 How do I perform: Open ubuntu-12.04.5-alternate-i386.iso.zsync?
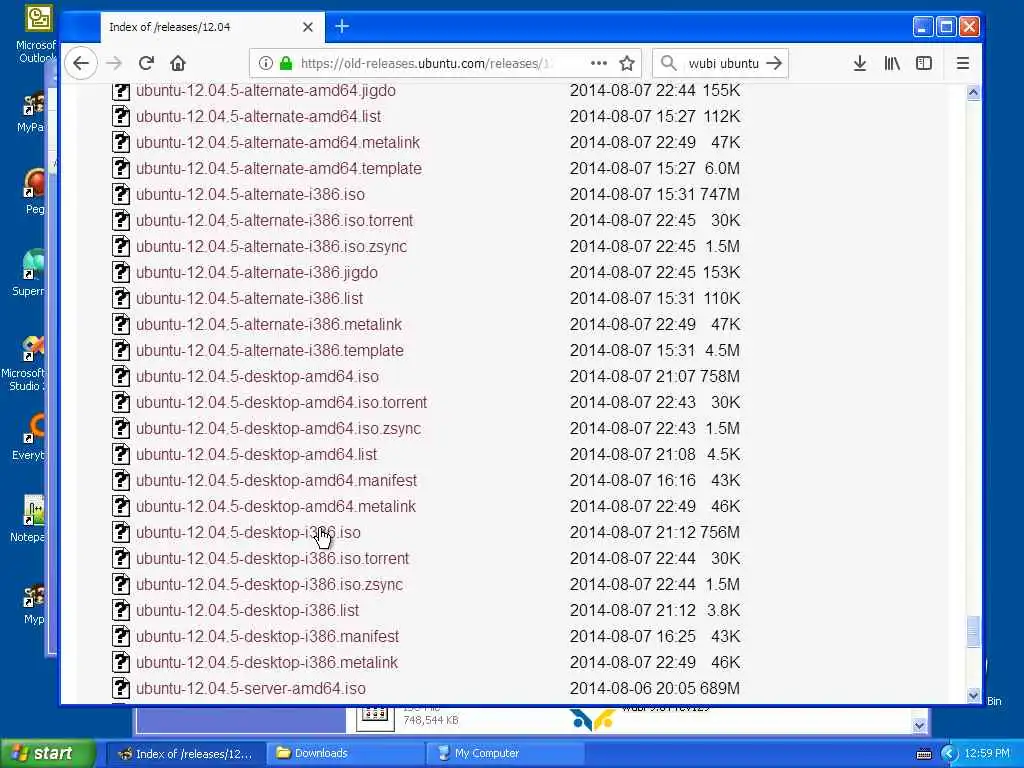[271, 247]
